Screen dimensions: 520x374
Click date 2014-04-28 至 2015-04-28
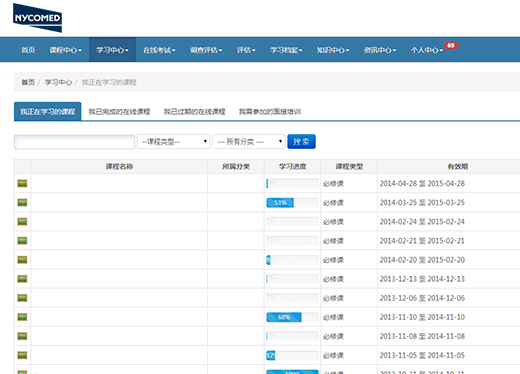(422, 183)
